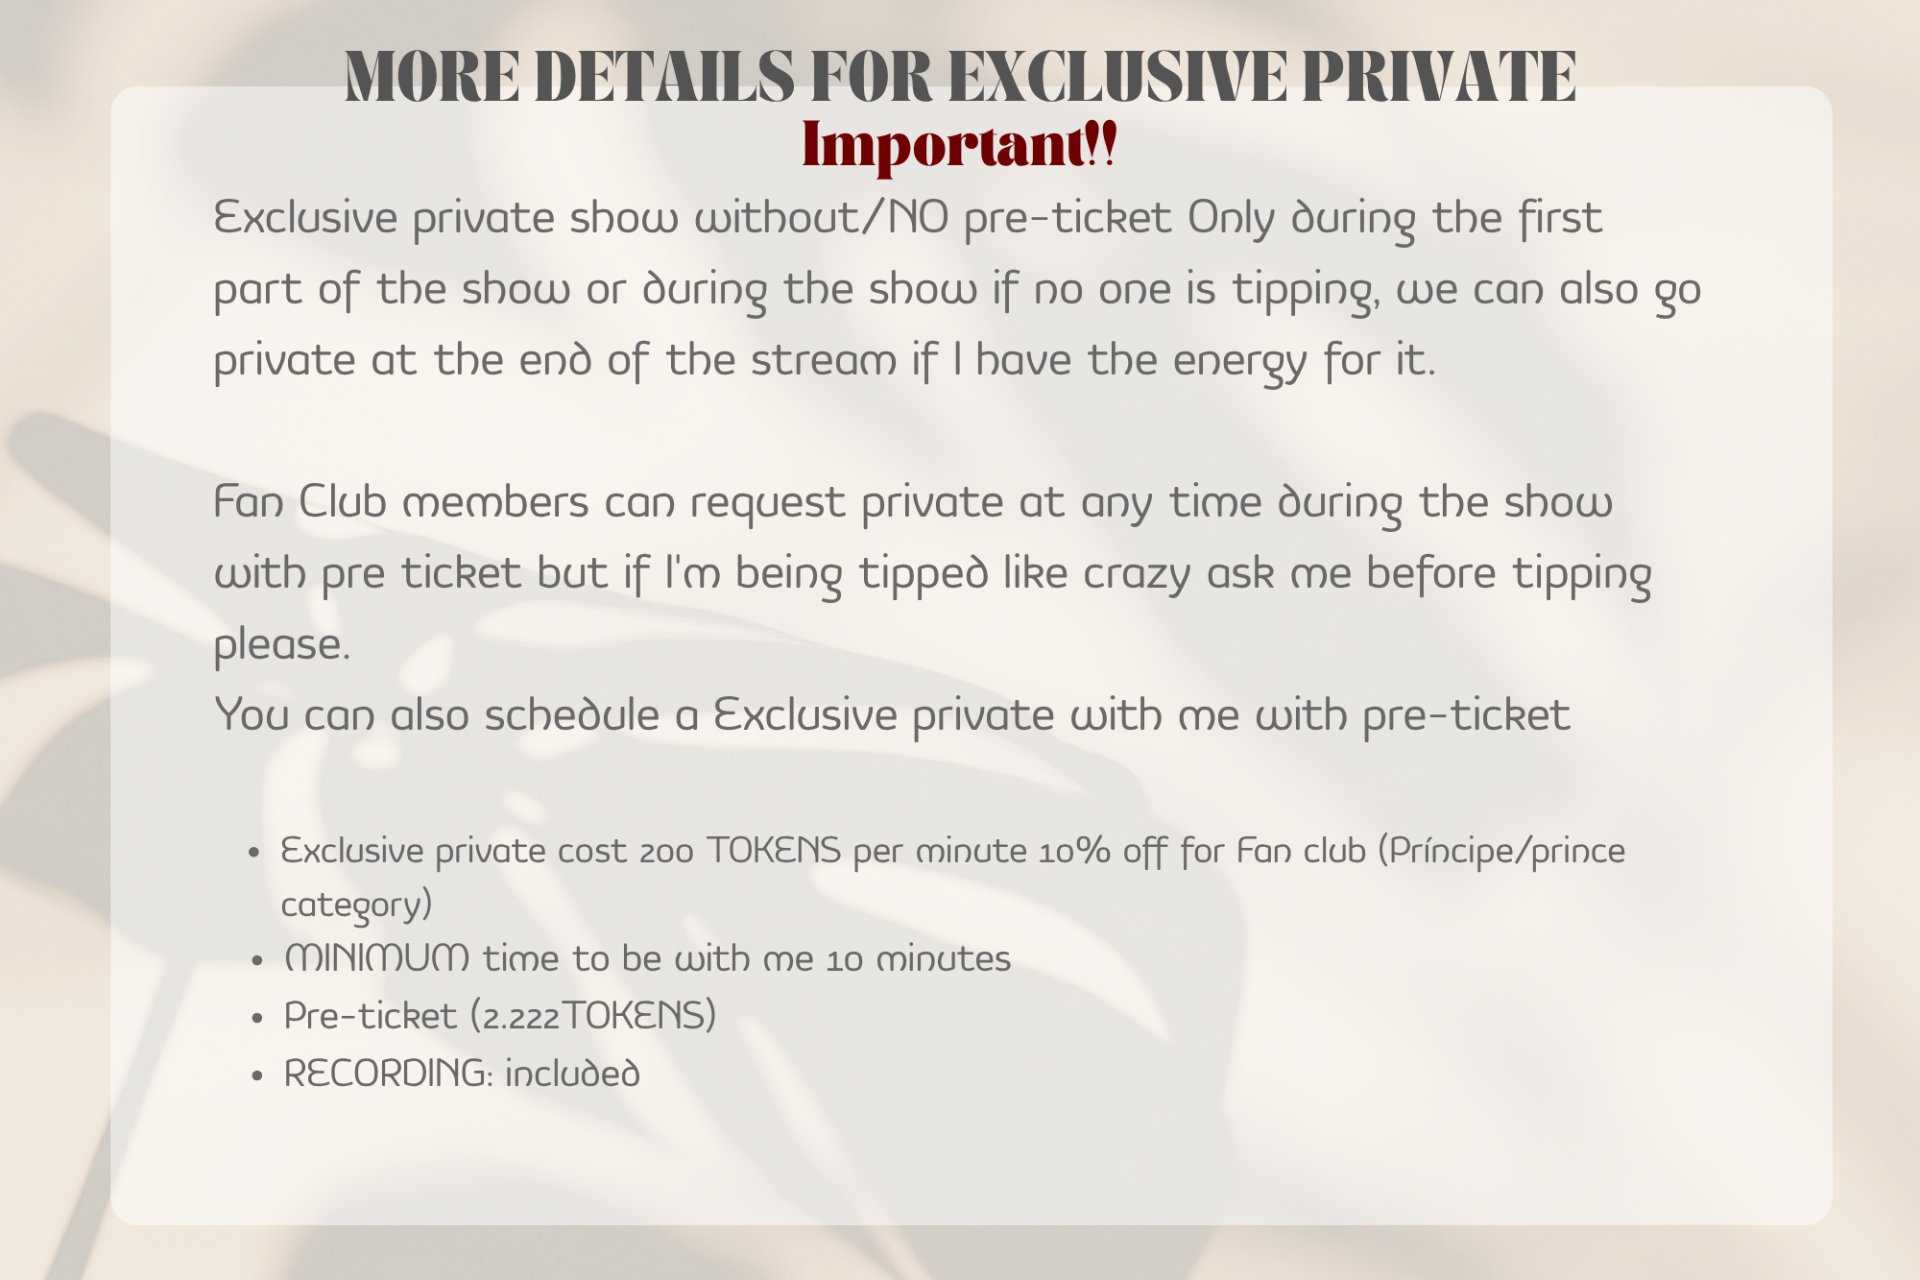The image size is (1920, 1280).
Task: Click the 'RECORDING: included' list item
Action: (462, 1074)
